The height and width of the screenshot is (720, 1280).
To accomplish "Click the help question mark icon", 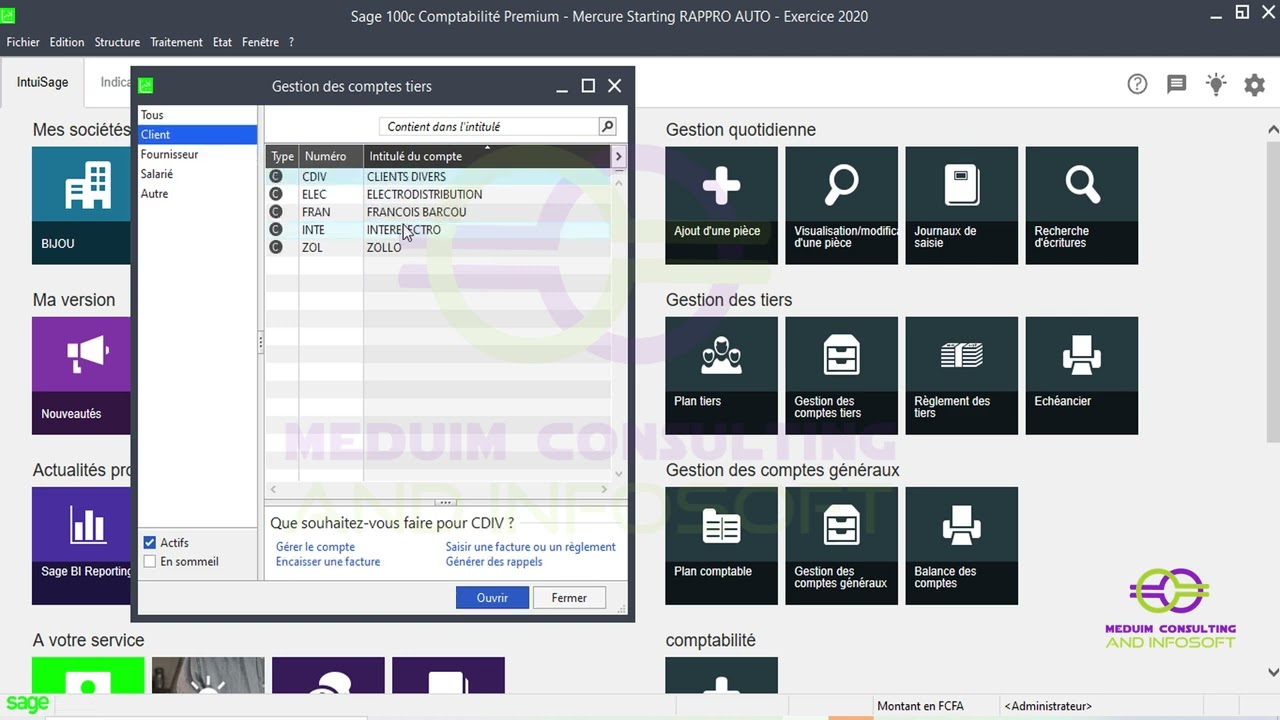I will point(1137,84).
